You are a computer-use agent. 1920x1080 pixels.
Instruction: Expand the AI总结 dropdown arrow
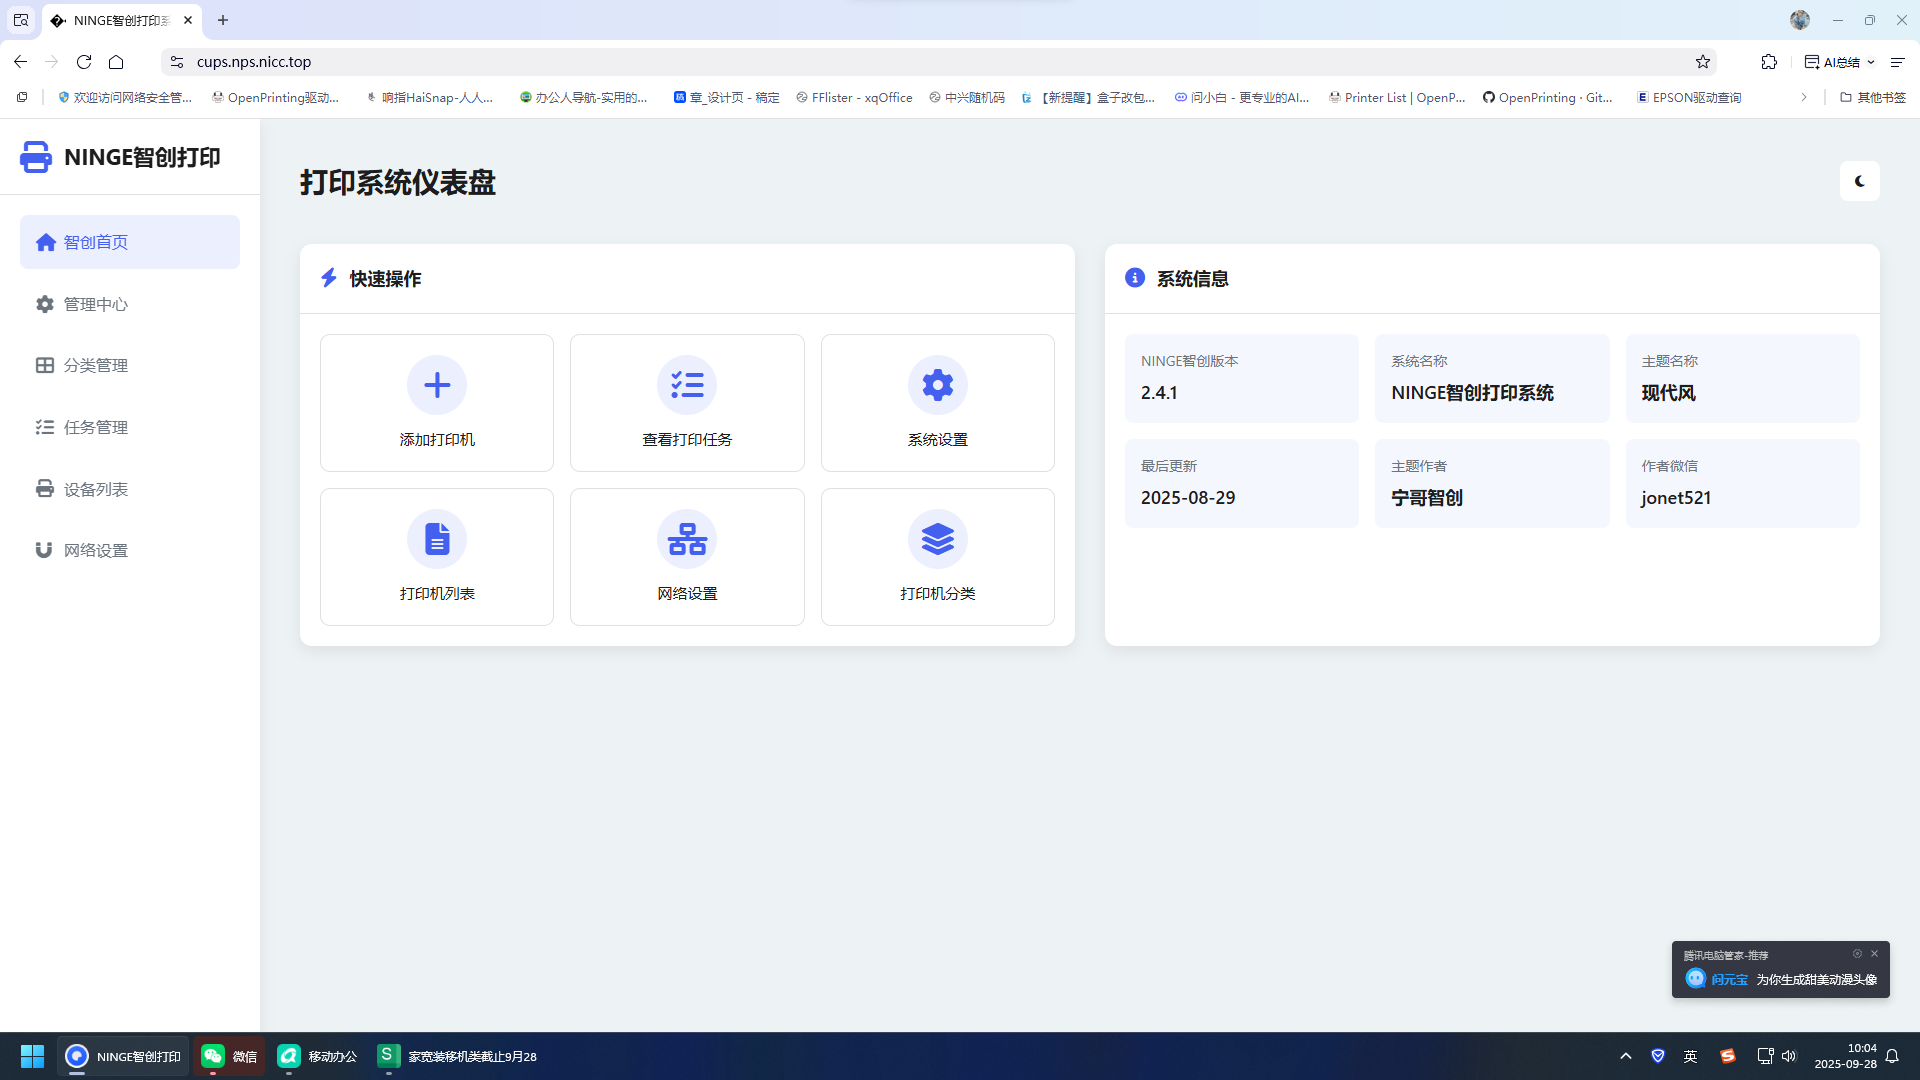click(x=1871, y=62)
